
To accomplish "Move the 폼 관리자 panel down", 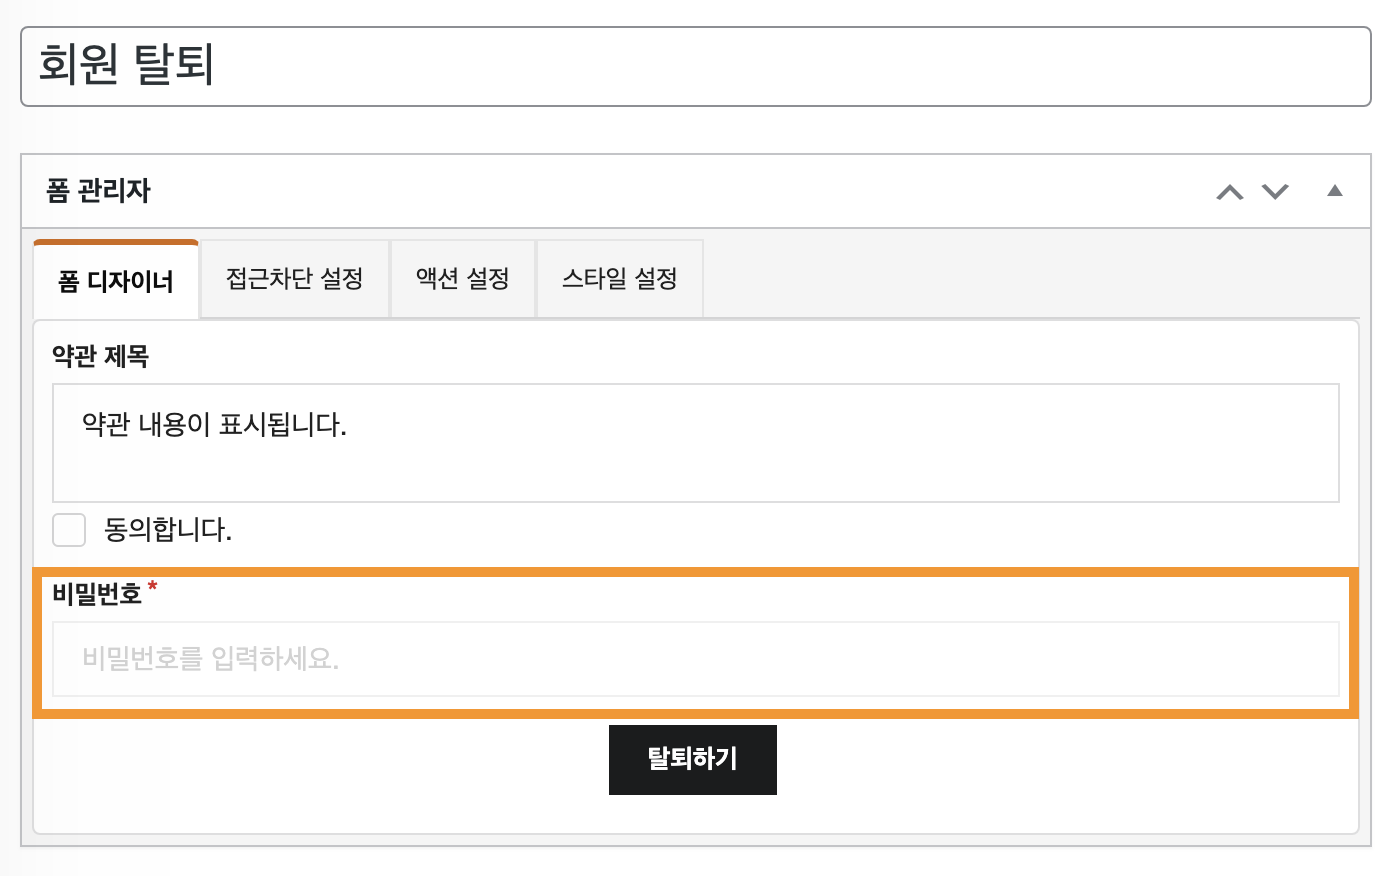I will coord(1275,192).
